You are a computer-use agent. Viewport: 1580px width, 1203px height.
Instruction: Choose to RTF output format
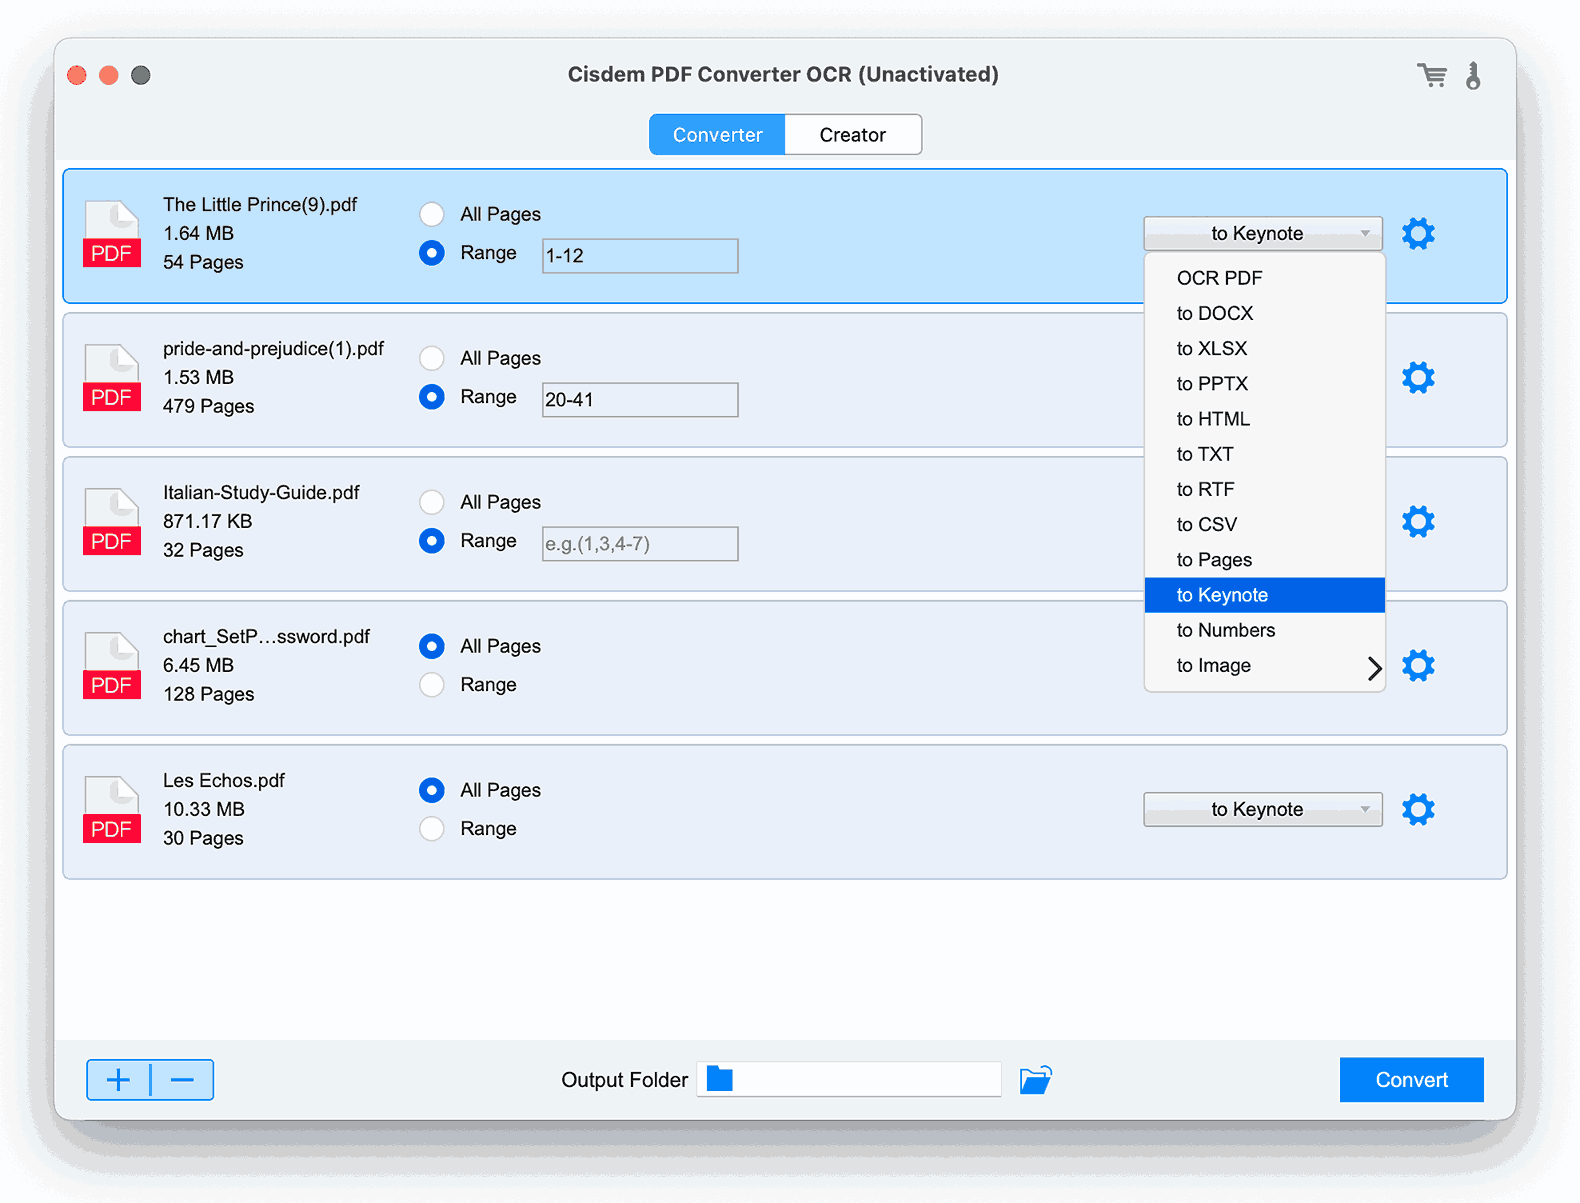coord(1265,489)
